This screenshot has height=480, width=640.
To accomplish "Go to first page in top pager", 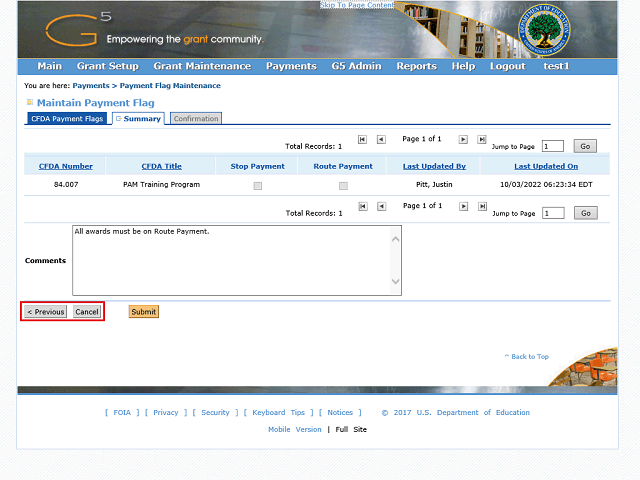I will pyautogui.click(x=362, y=140).
